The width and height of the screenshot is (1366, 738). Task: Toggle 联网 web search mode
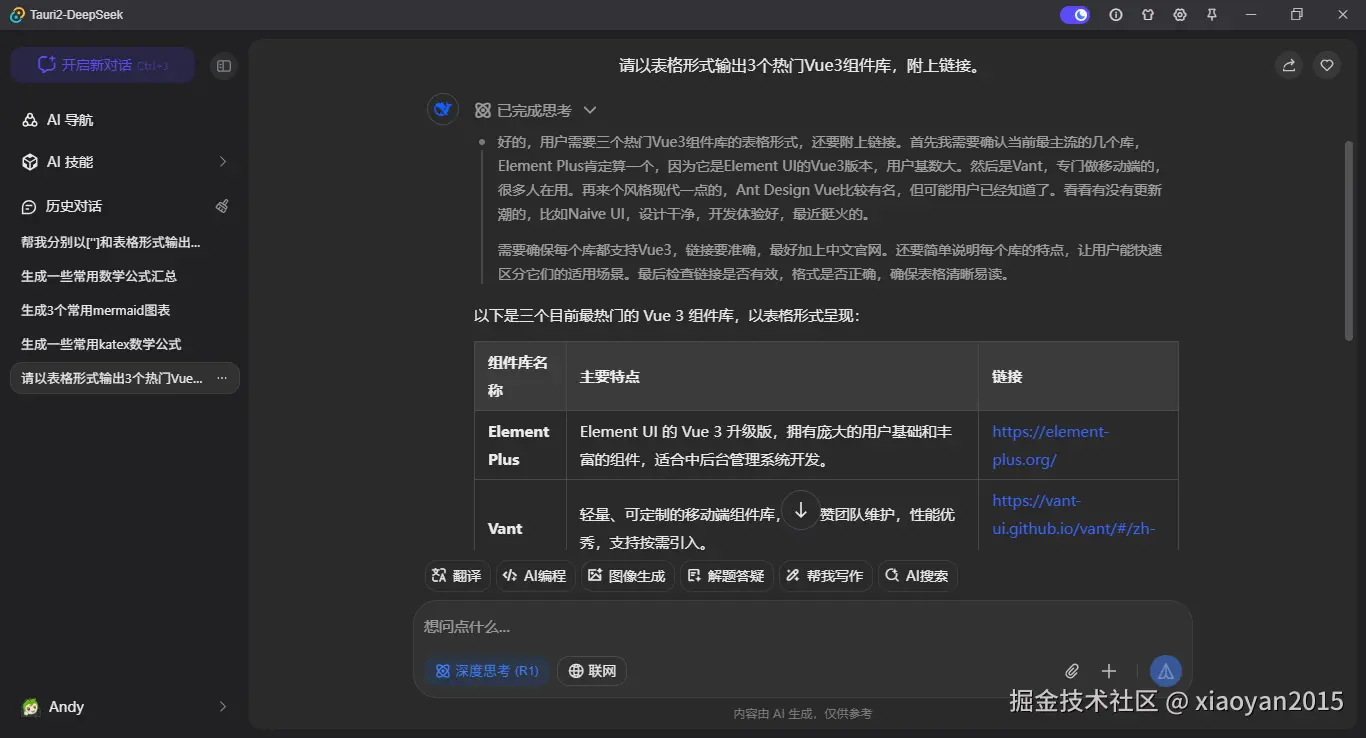(591, 671)
